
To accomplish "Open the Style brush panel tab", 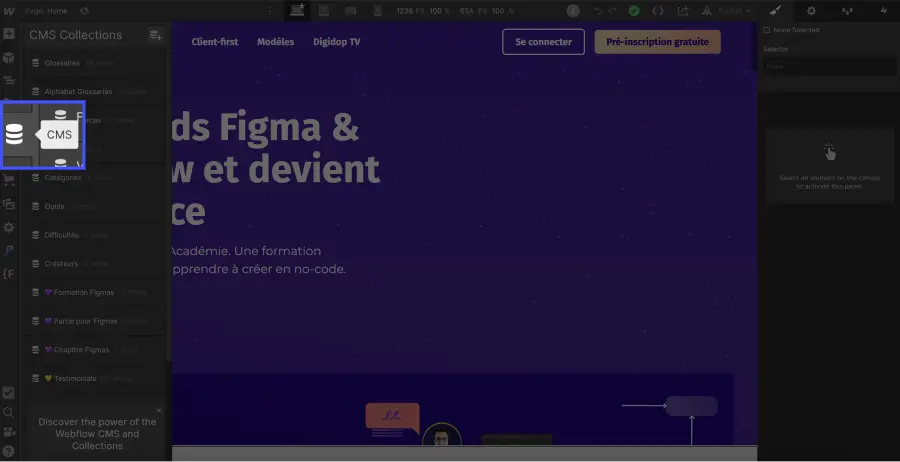I will click(775, 10).
